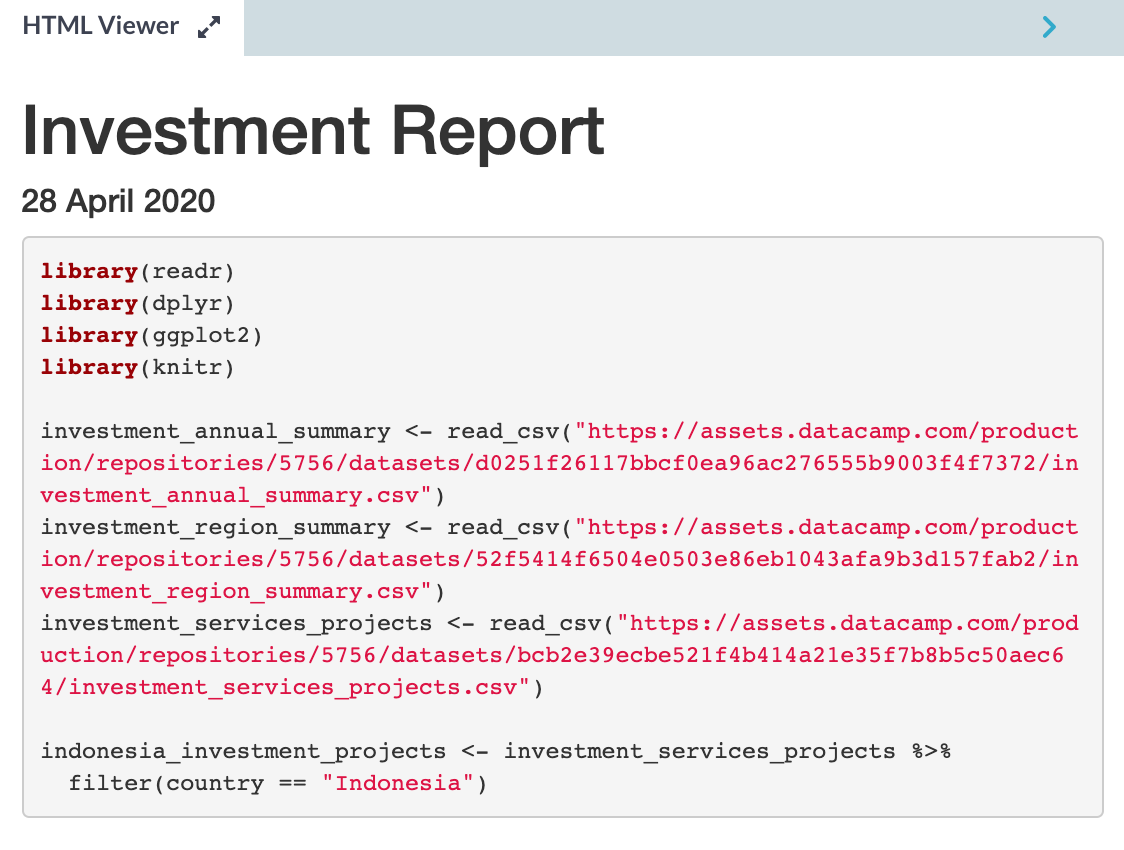1124x850 pixels.
Task: Click the investment_region_summary.csv URL ending
Action: [235, 591]
